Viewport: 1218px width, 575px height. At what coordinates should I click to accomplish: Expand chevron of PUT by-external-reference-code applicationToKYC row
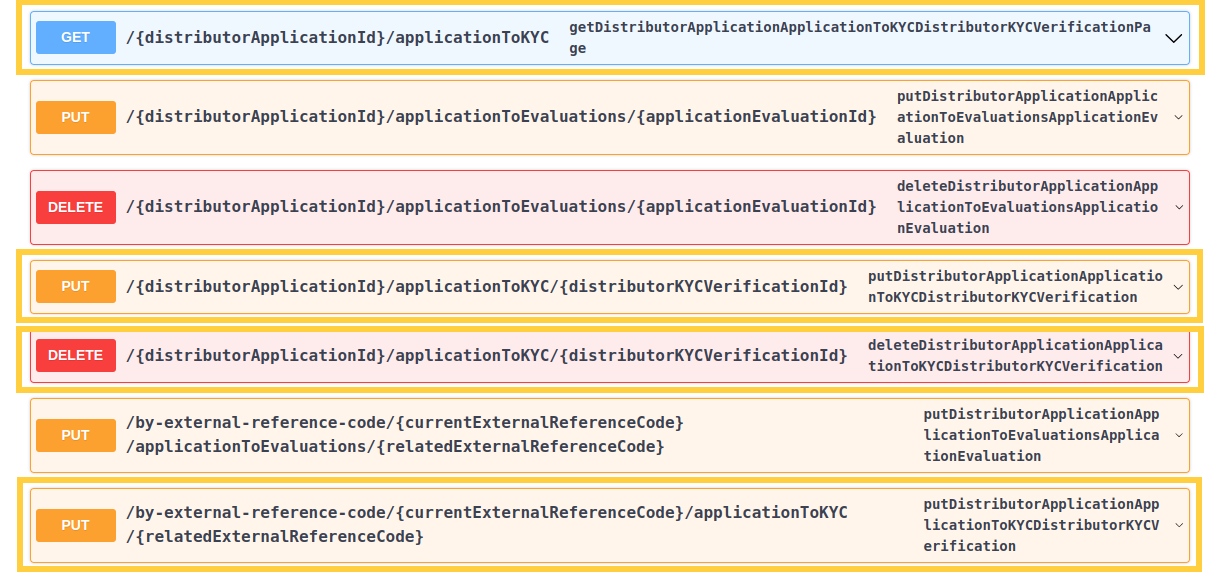pyautogui.click(x=1178, y=525)
